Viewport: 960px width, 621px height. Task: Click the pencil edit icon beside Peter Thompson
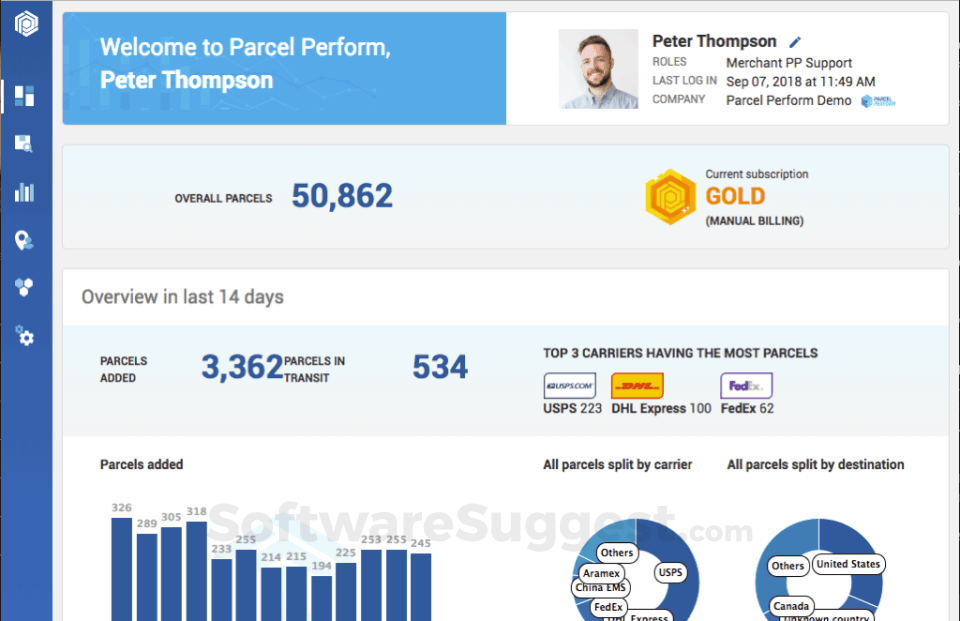click(x=795, y=42)
